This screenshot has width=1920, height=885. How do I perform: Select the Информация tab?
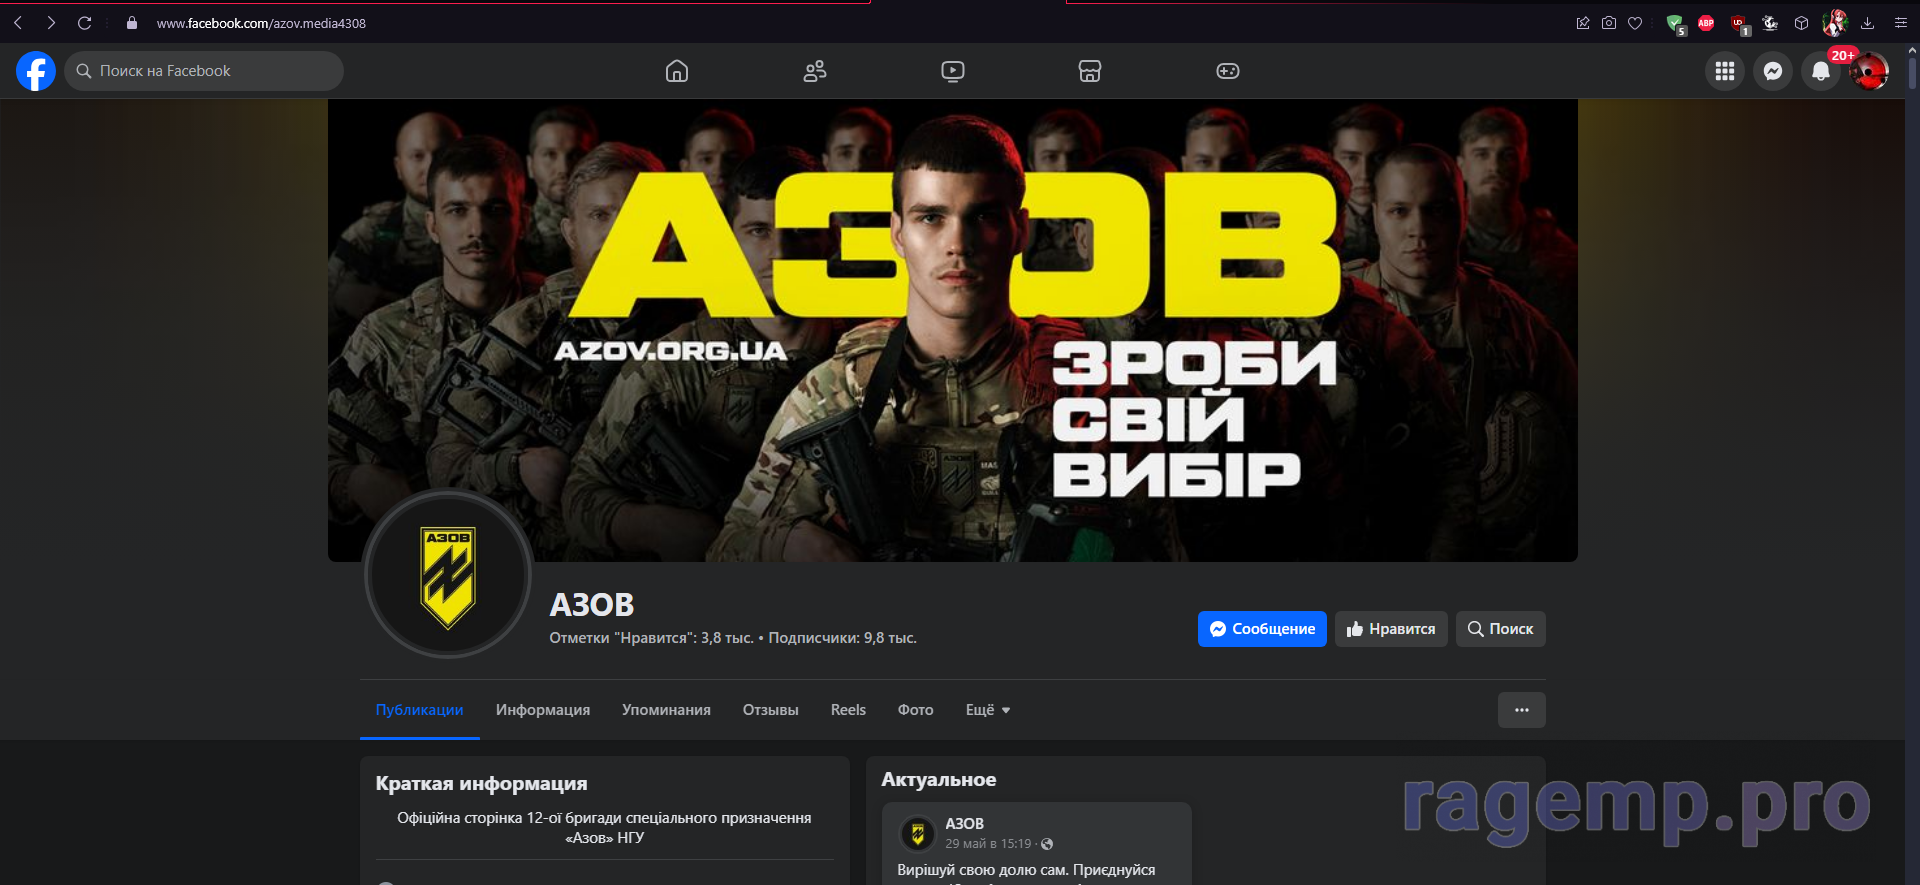(543, 710)
